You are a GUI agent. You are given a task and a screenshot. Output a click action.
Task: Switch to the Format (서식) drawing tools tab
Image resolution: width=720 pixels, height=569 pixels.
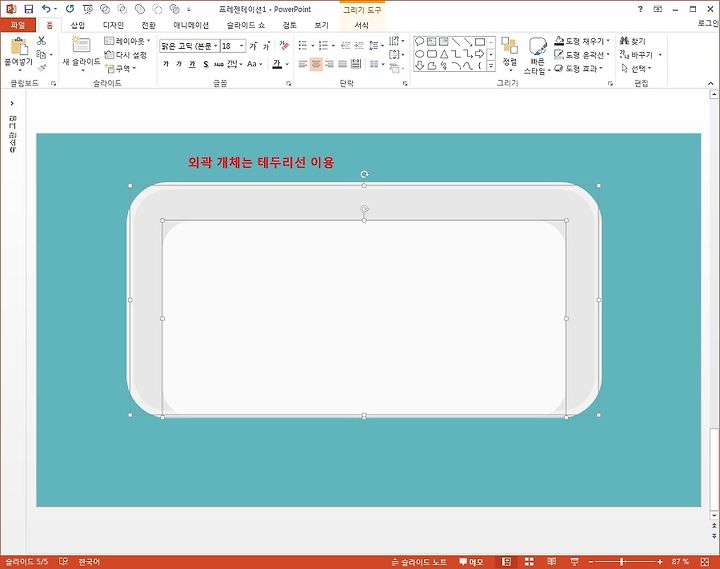(x=362, y=25)
